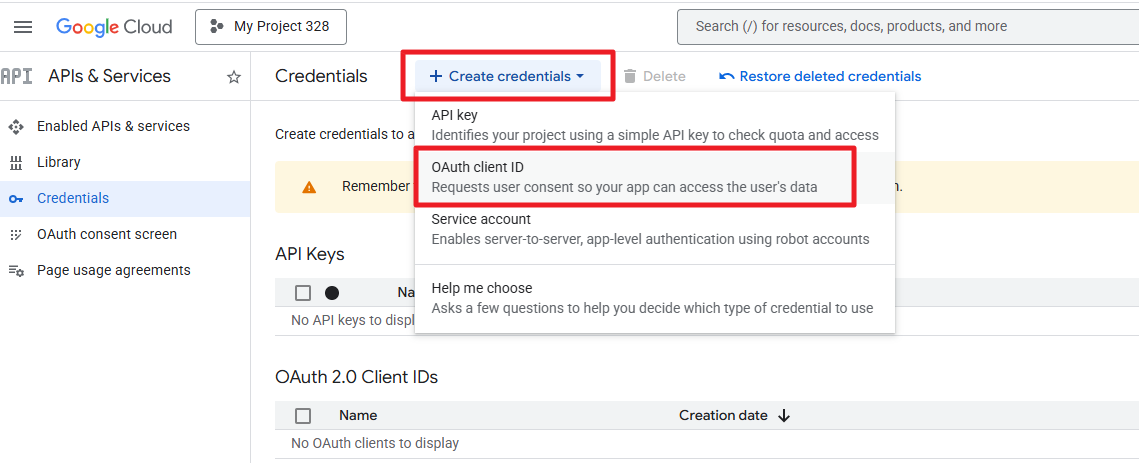Image resolution: width=1139 pixels, height=463 pixels.
Task: Tick the select-all checkbox for OAuth 2.0 Client IDs
Action: tap(303, 416)
